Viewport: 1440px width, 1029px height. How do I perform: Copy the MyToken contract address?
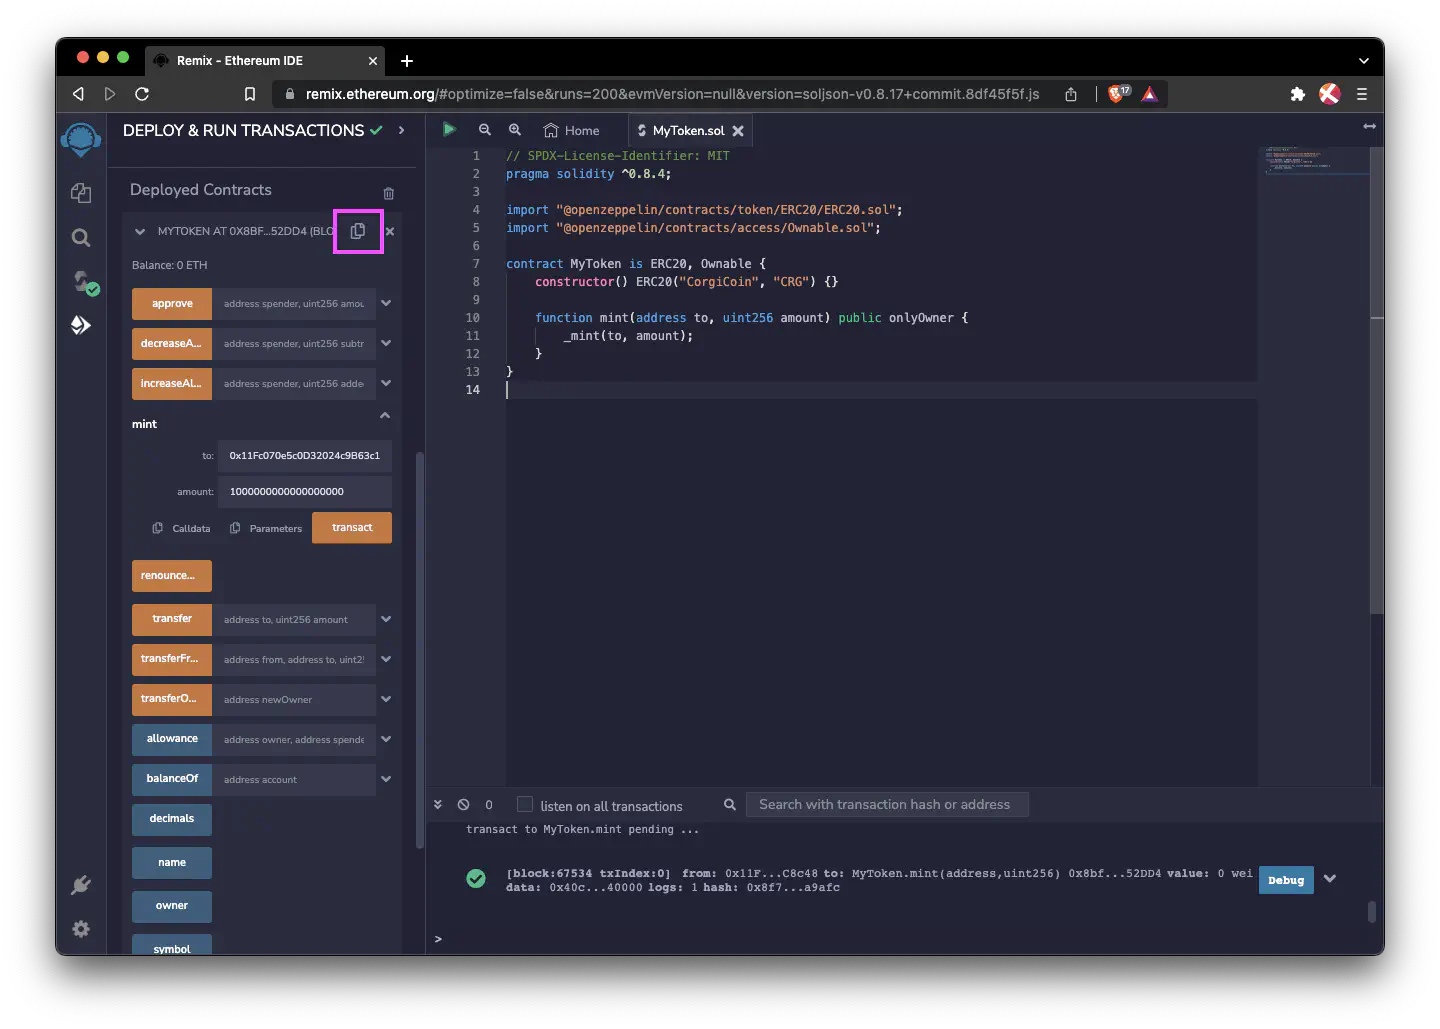[358, 231]
